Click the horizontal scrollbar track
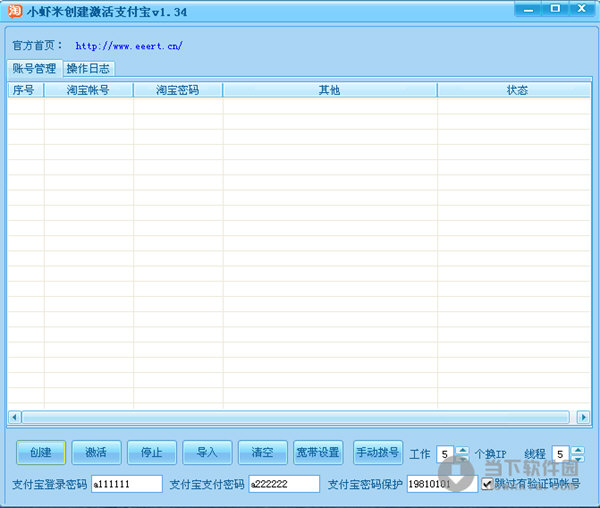600x508 pixels. 295,417
